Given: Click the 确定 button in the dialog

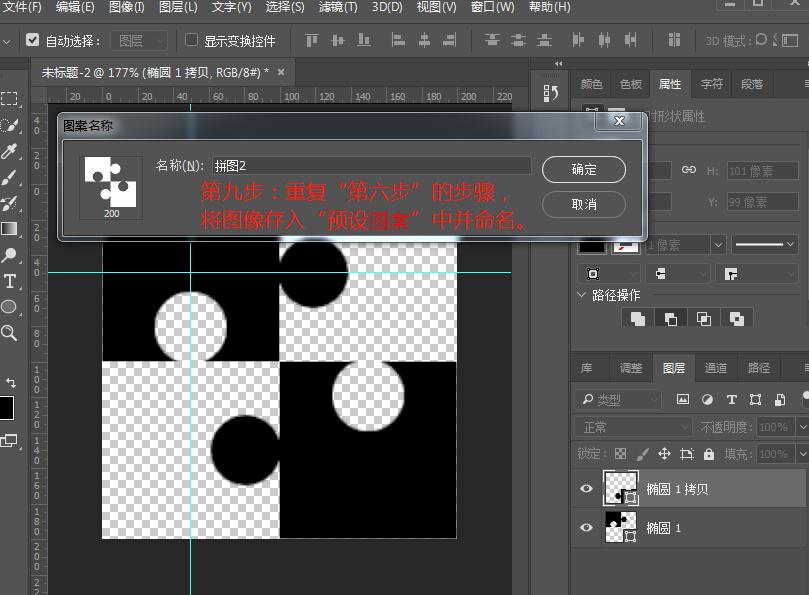Looking at the screenshot, I should click(x=583, y=169).
